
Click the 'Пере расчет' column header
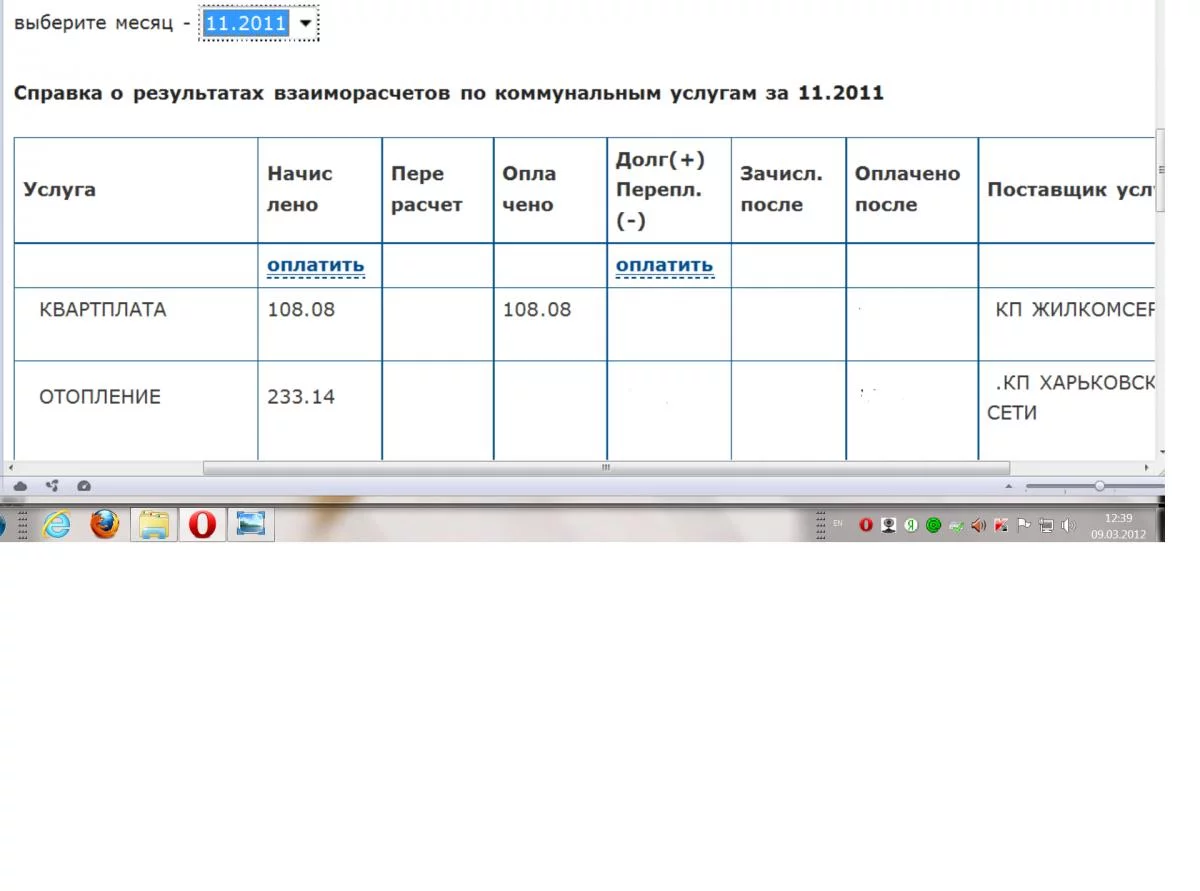(x=438, y=190)
